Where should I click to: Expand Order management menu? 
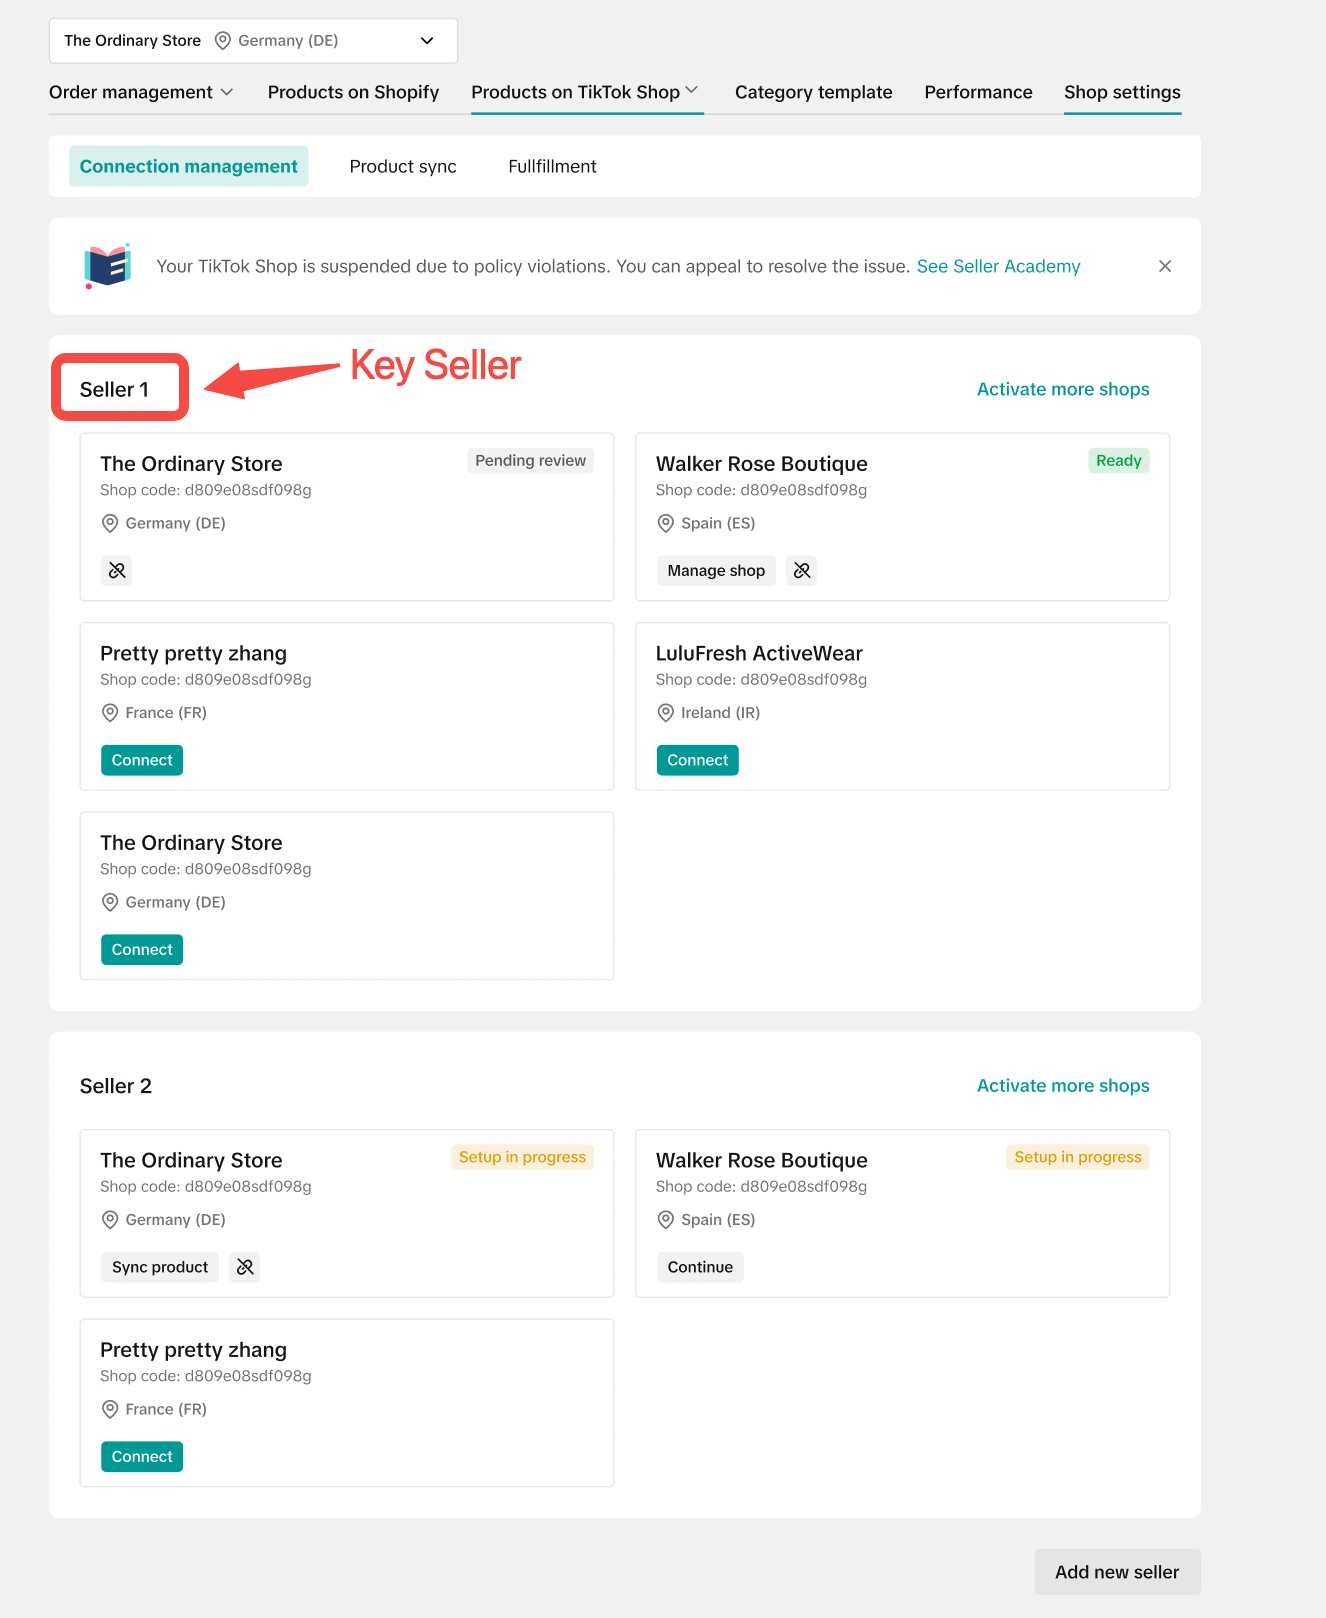(x=141, y=92)
